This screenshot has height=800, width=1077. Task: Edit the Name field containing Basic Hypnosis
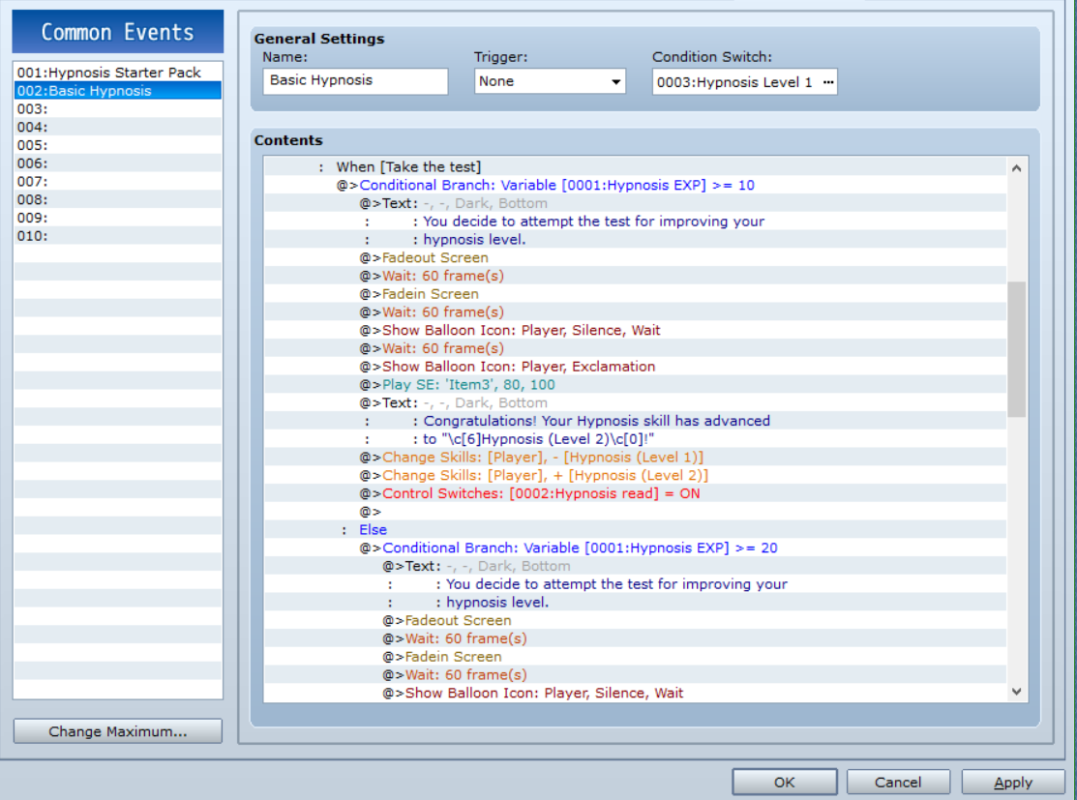click(x=355, y=81)
